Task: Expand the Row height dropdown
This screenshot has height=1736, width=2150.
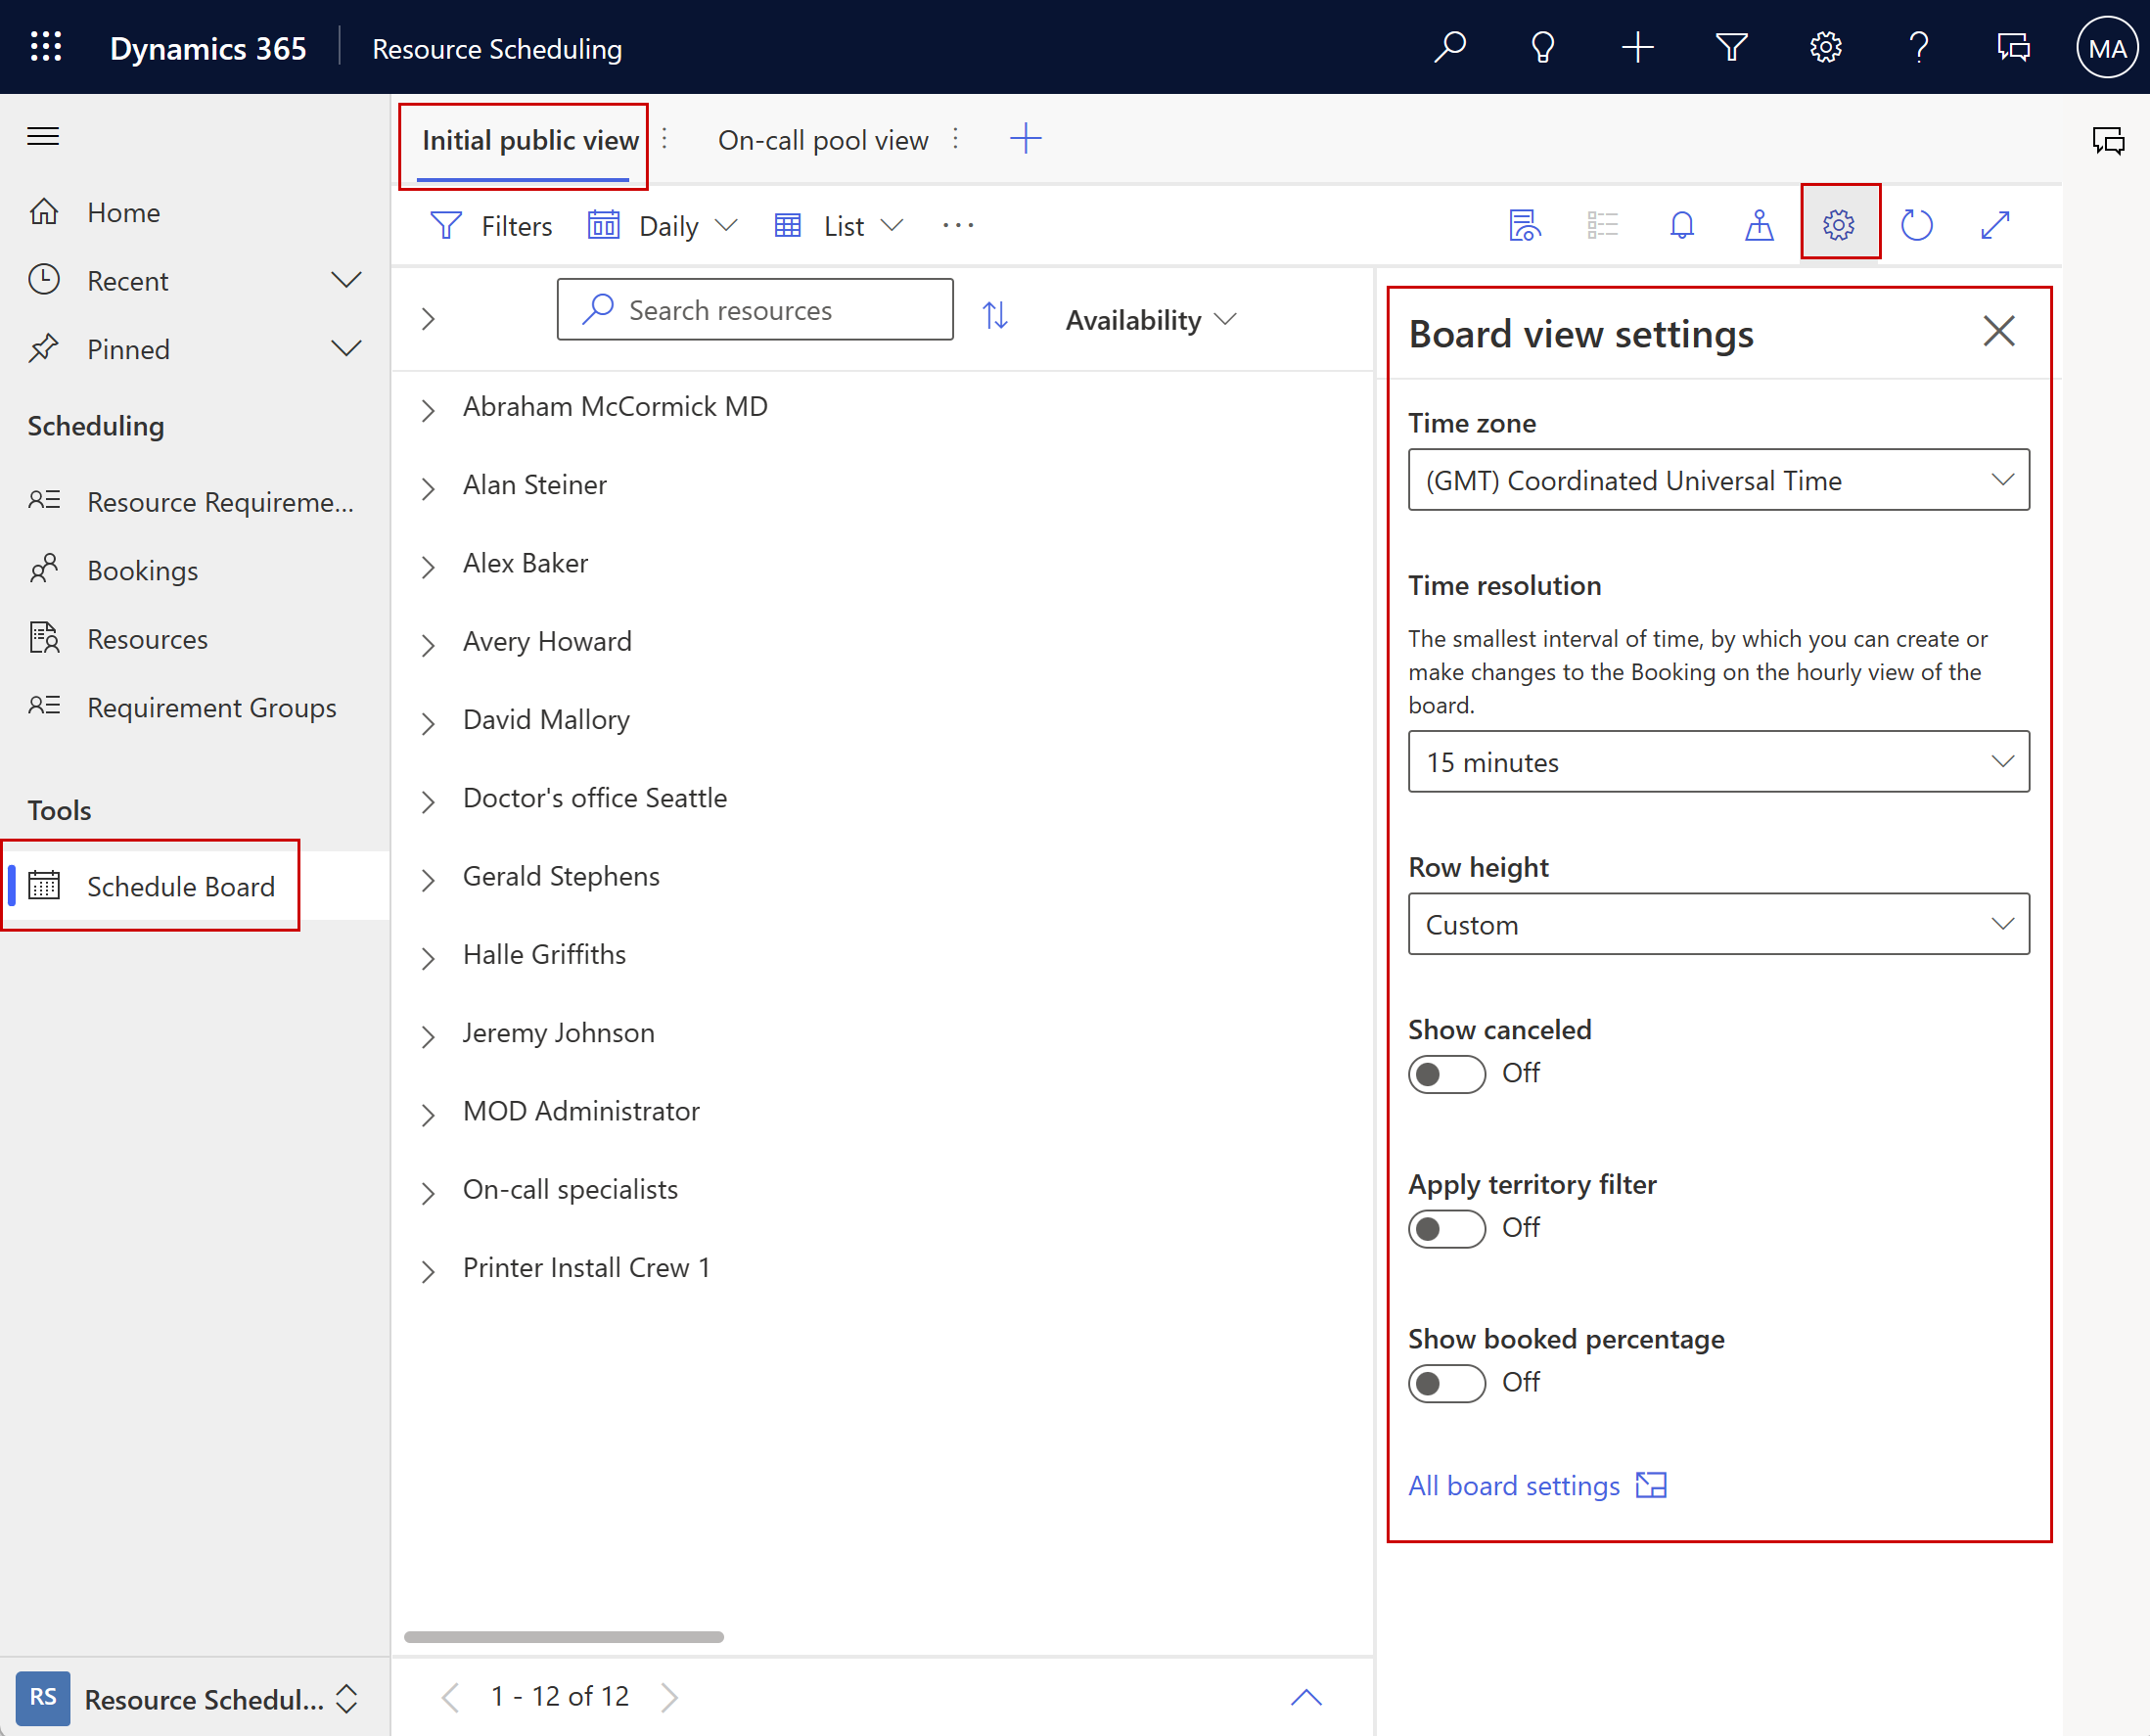Action: tap(1997, 923)
